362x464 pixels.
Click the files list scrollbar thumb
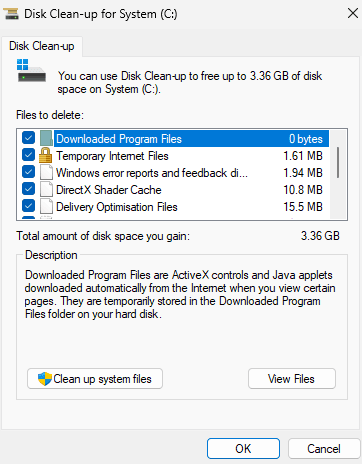338,162
